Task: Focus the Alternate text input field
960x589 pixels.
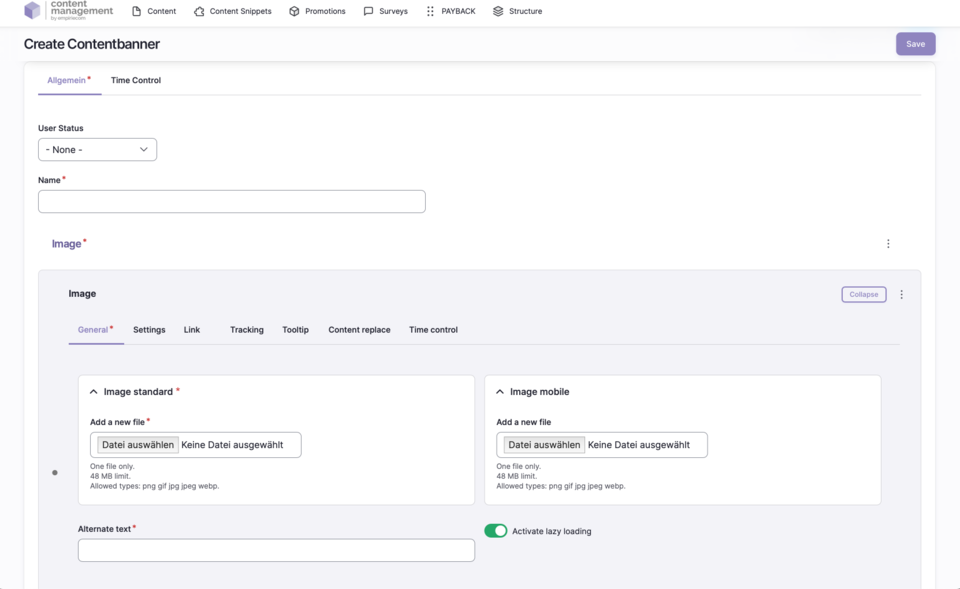Action: coord(276,550)
